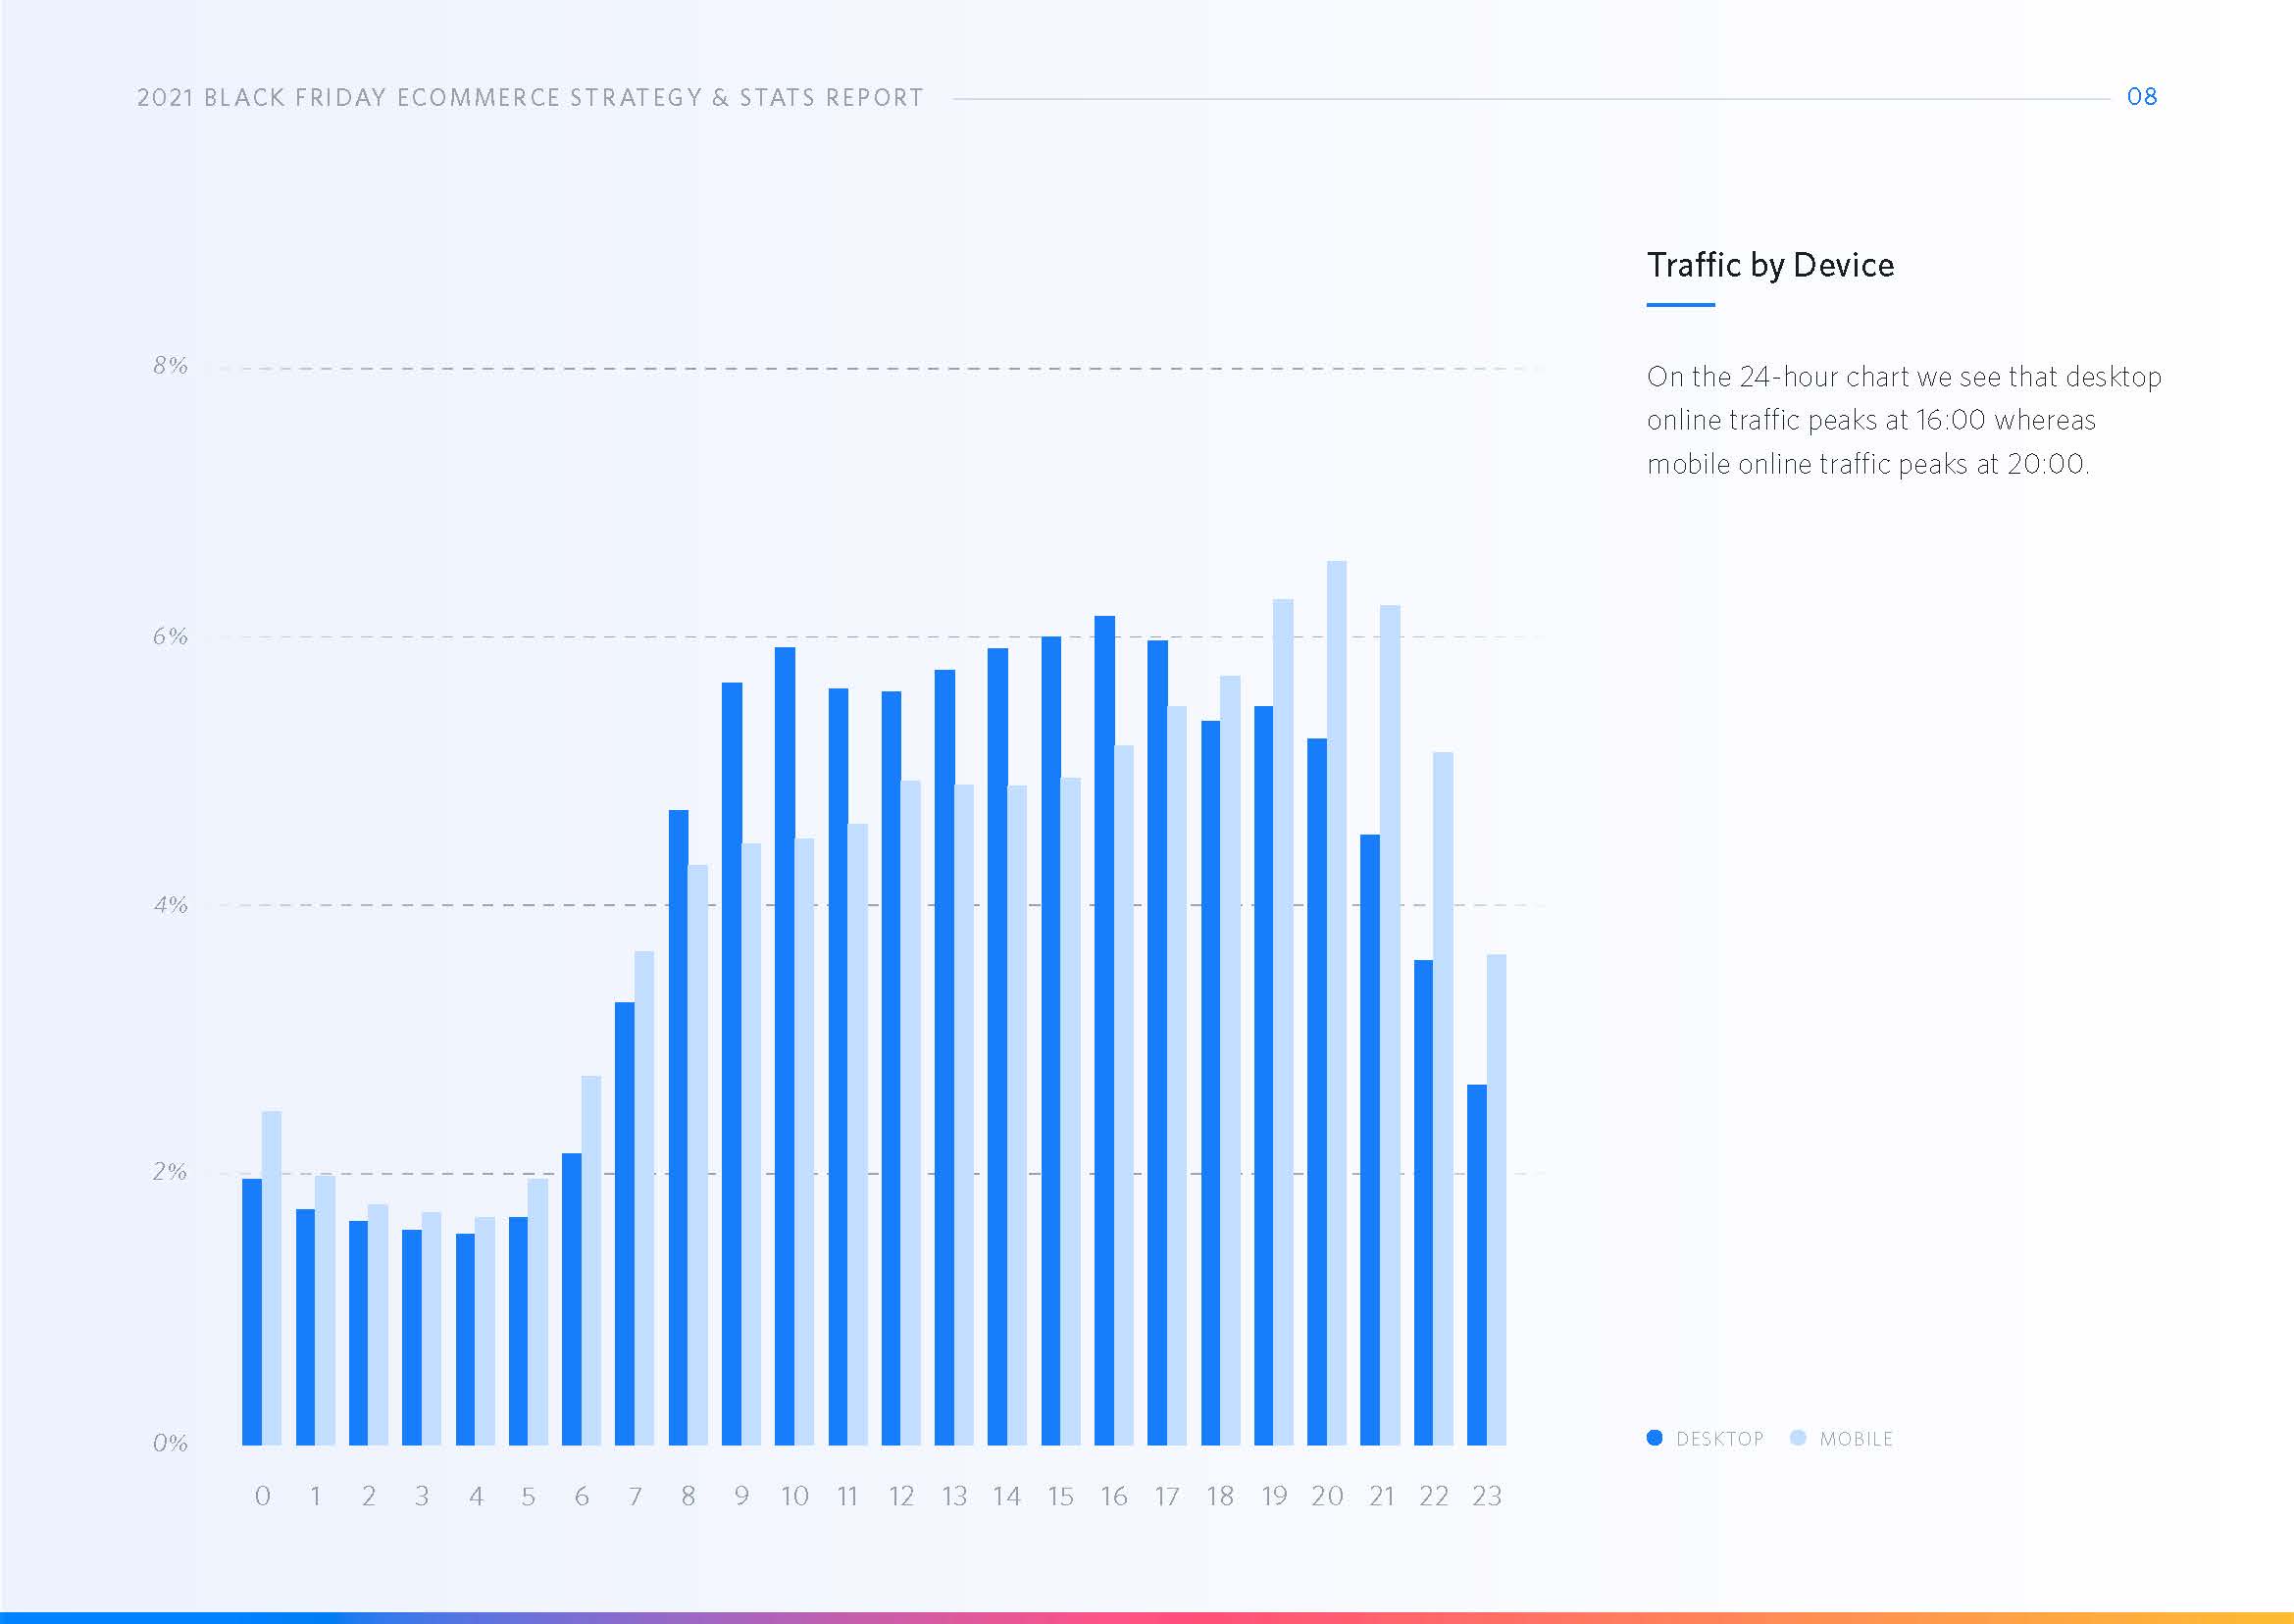This screenshot has width=2294, height=1624.
Task: Click the mobile bar at hour 22
Action: tap(1442, 1098)
